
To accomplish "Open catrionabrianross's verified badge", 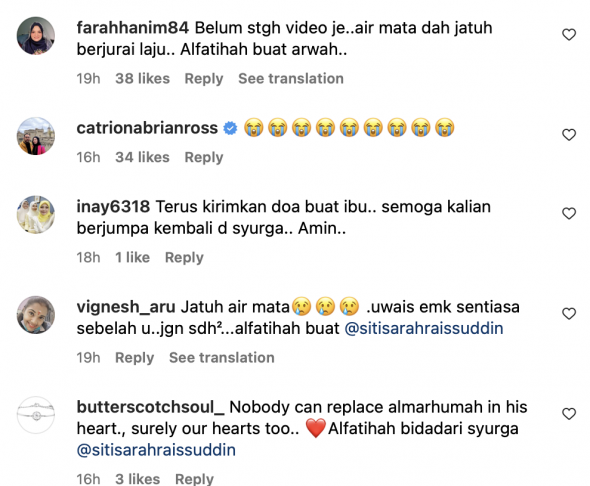I will click(x=230, y=128).
